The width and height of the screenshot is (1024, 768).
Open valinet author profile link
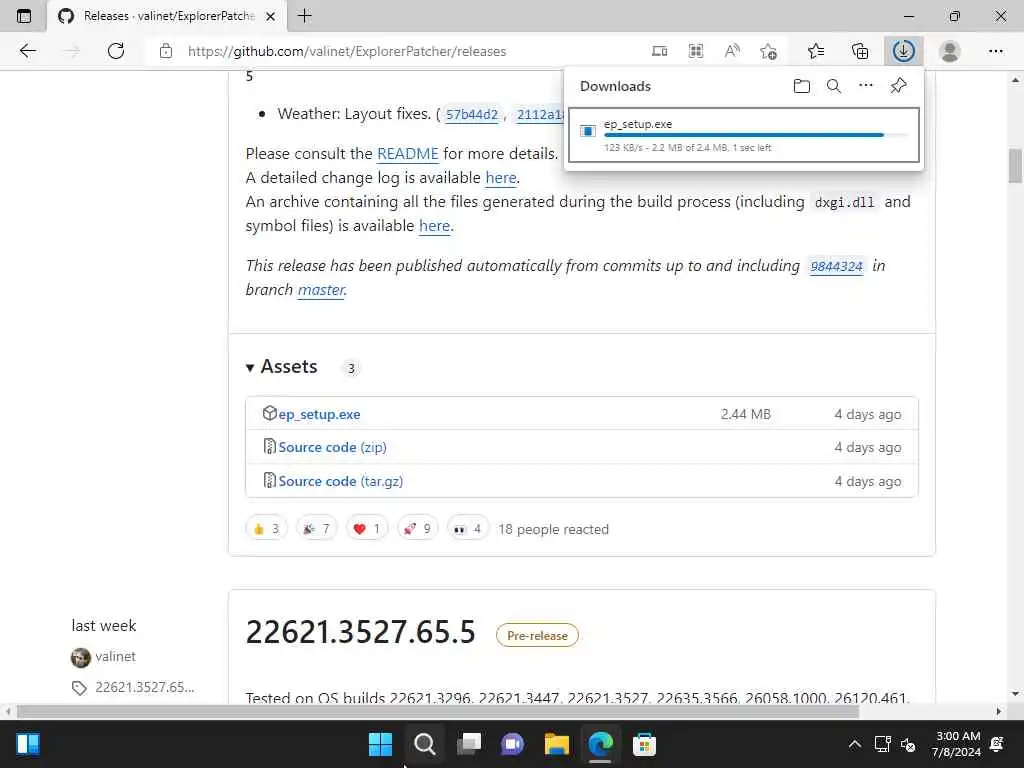coord(116,656)
